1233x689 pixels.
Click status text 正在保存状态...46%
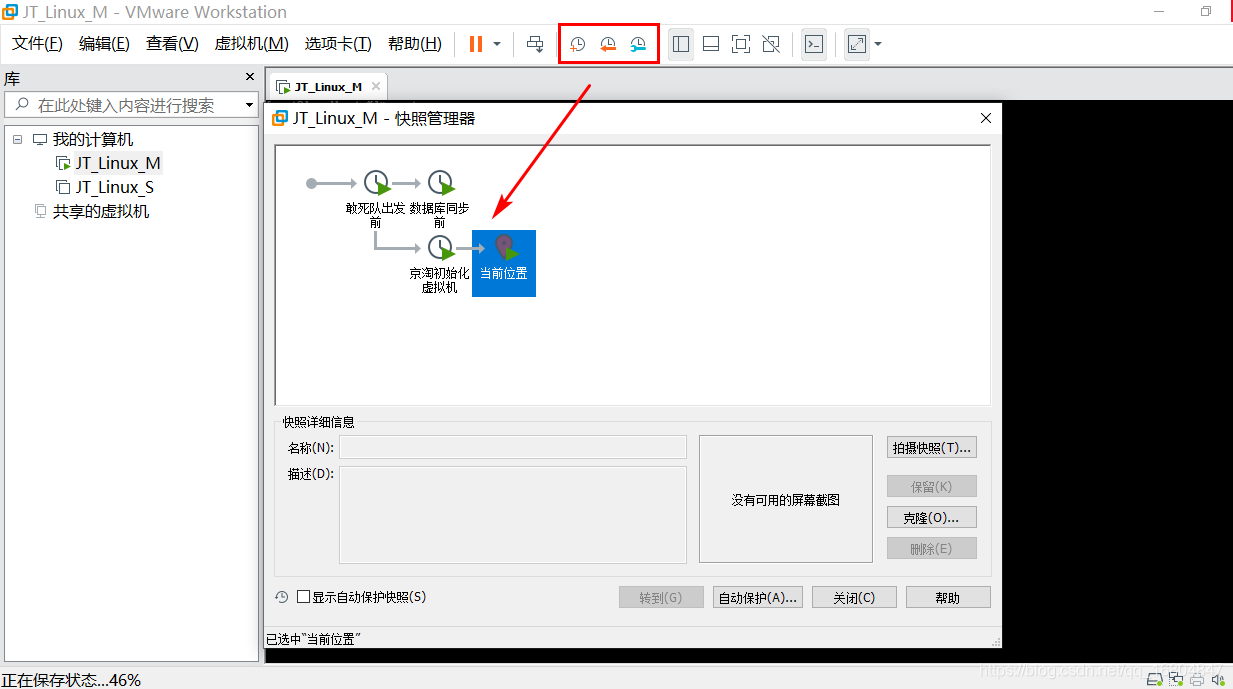(72, 680)
